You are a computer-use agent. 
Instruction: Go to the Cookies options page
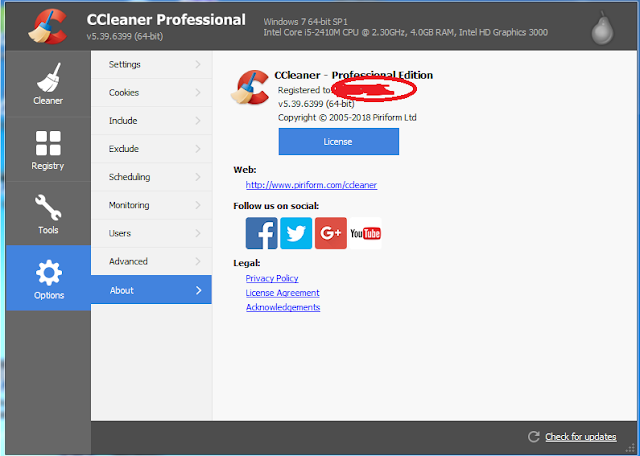pos(151,93)
